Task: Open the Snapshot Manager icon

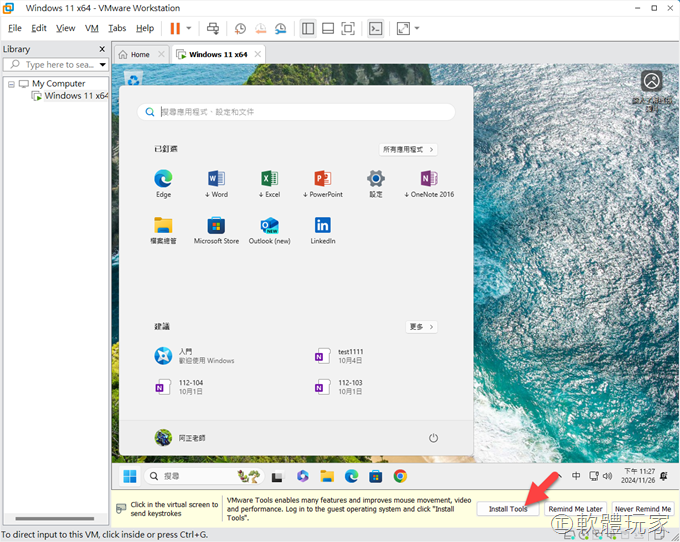Action: tap(281, 28)
